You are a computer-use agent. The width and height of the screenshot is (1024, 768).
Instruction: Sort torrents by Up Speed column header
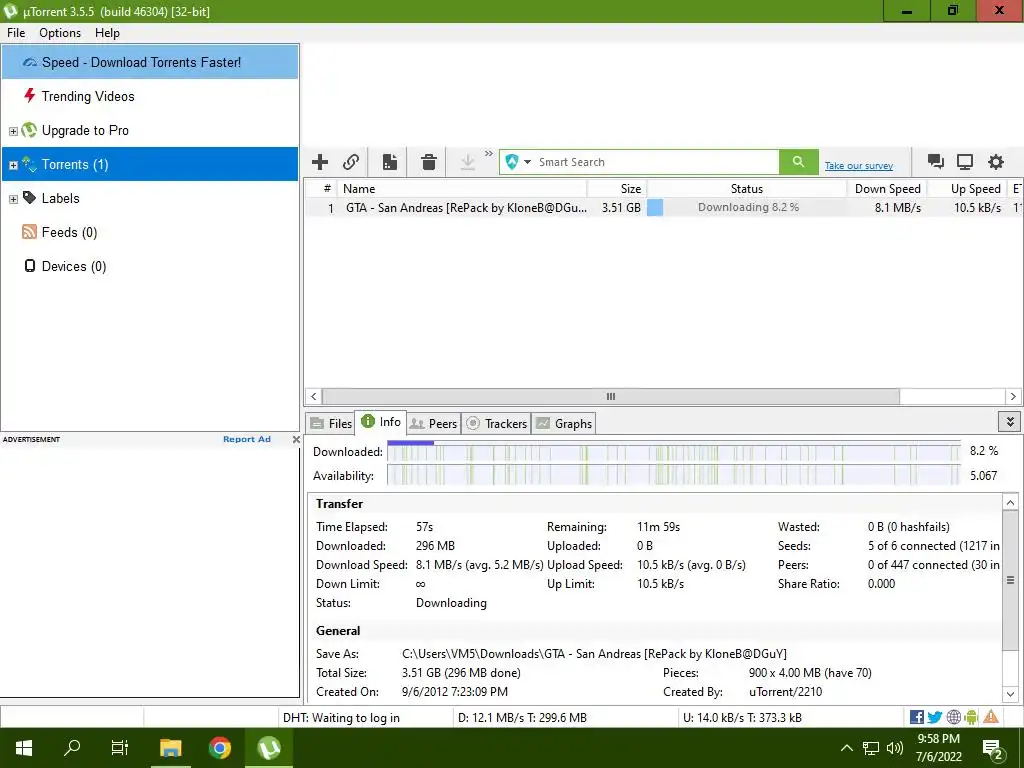pos(968,189)
